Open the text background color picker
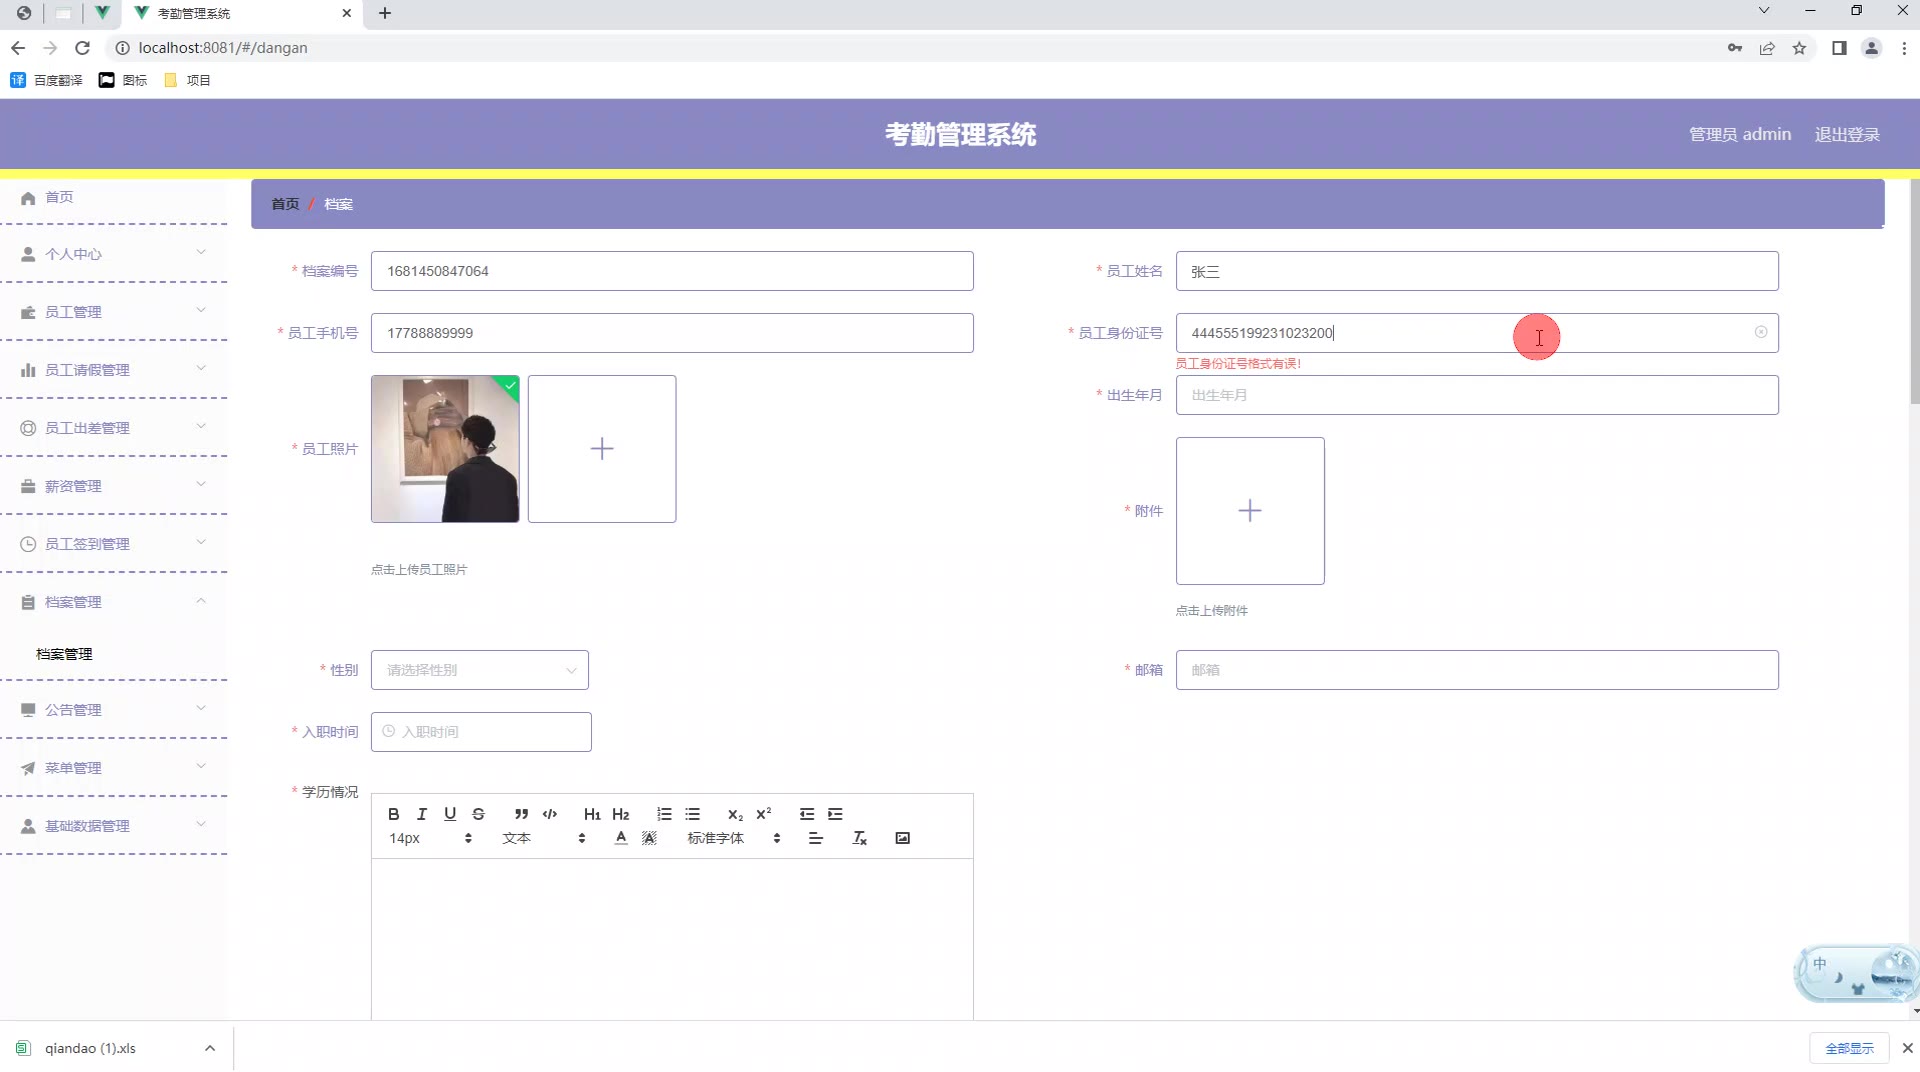This screenshot has width=1920, height=1072. pyautogui.click(x=649, y=838)
